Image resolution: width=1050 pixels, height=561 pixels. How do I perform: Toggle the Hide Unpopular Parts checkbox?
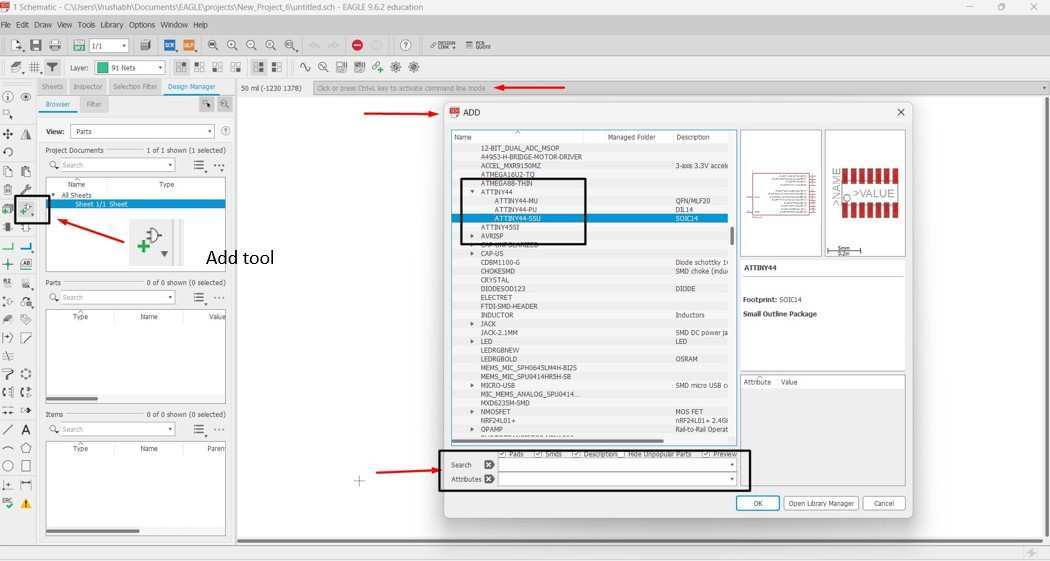point(621,454)
